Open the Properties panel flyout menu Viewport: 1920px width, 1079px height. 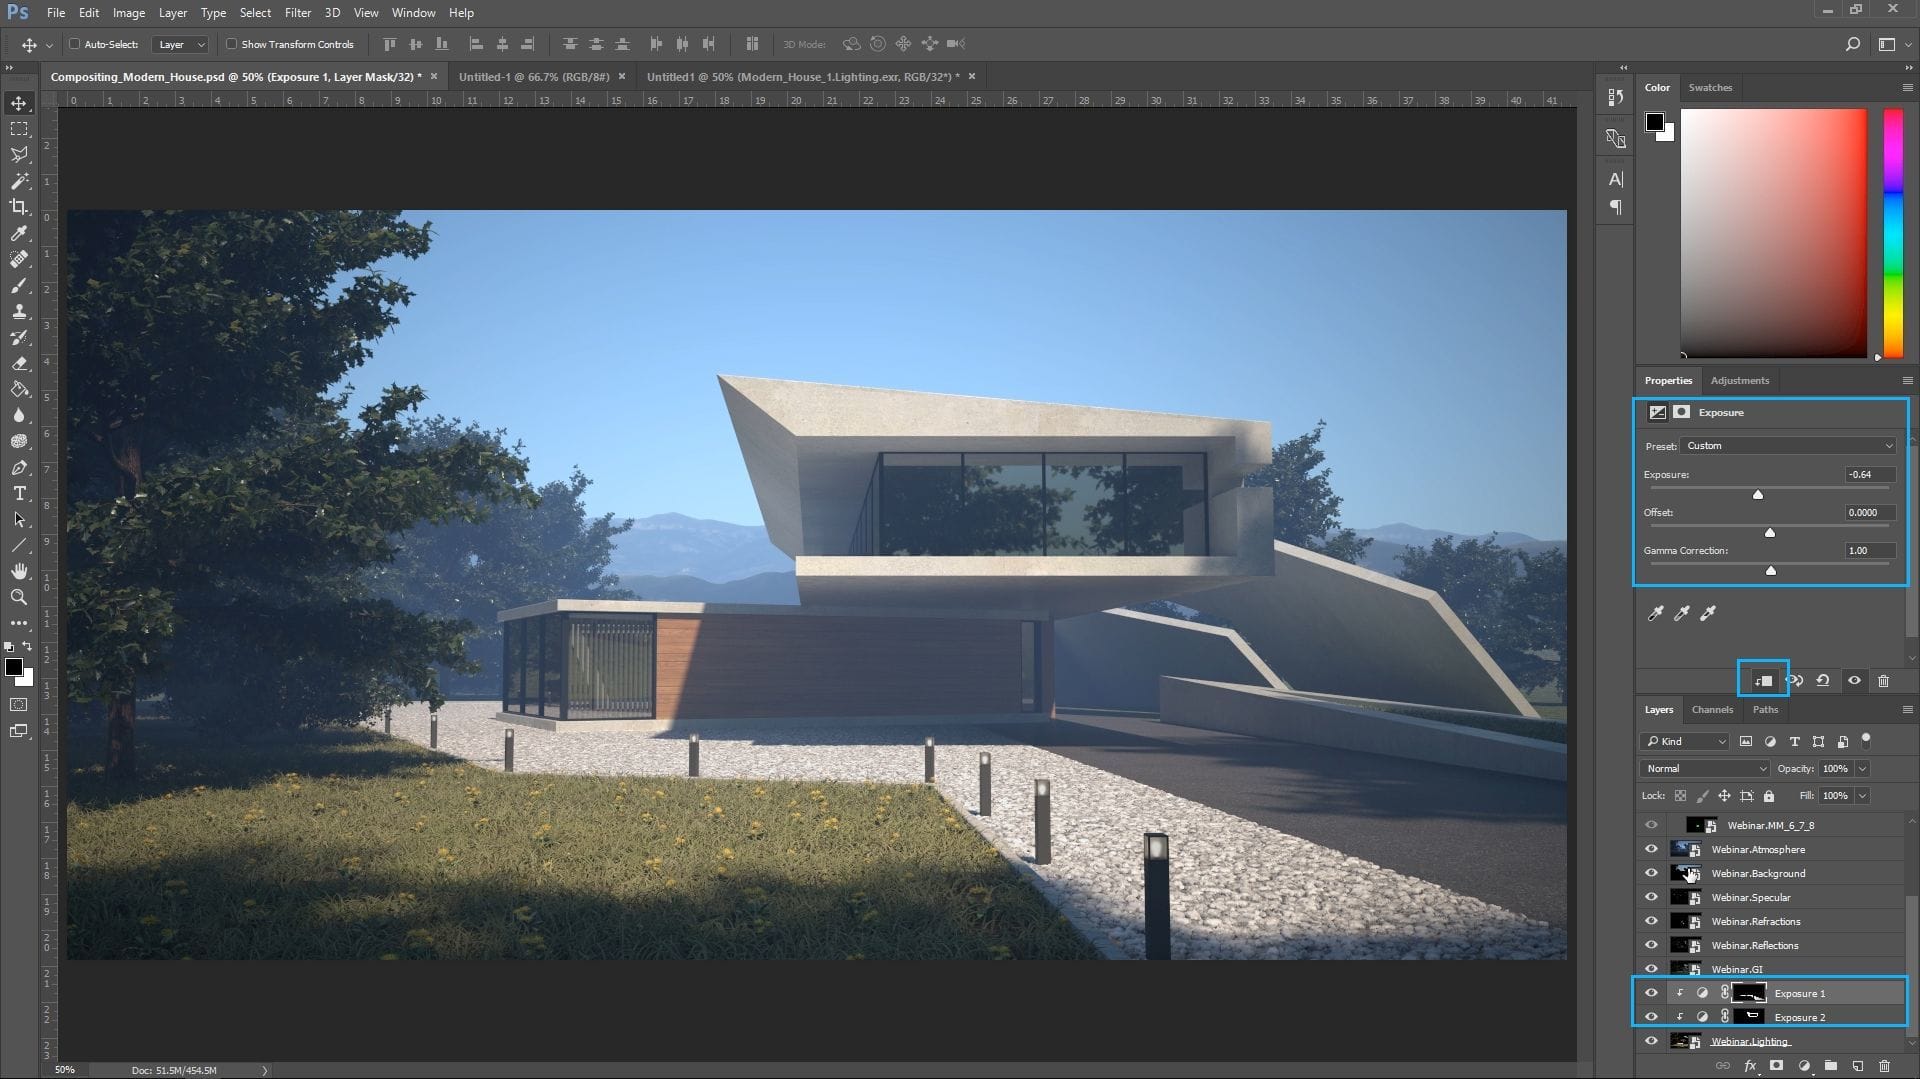pos(1907,381)
